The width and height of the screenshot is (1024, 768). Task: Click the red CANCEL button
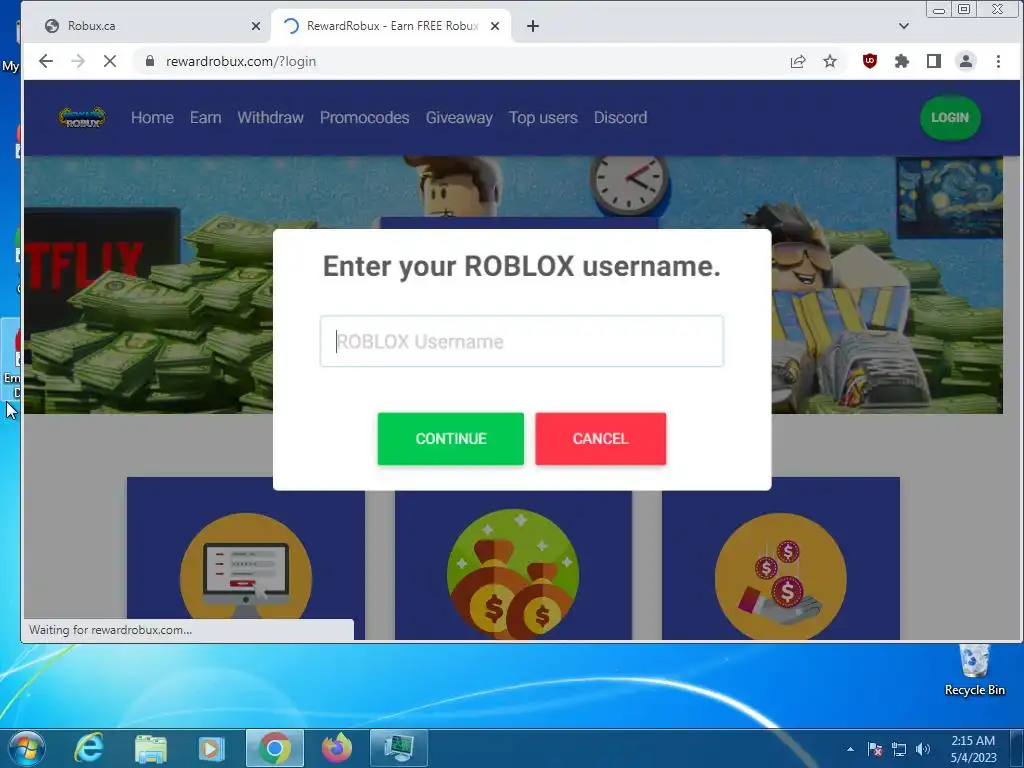coord(601,439)
